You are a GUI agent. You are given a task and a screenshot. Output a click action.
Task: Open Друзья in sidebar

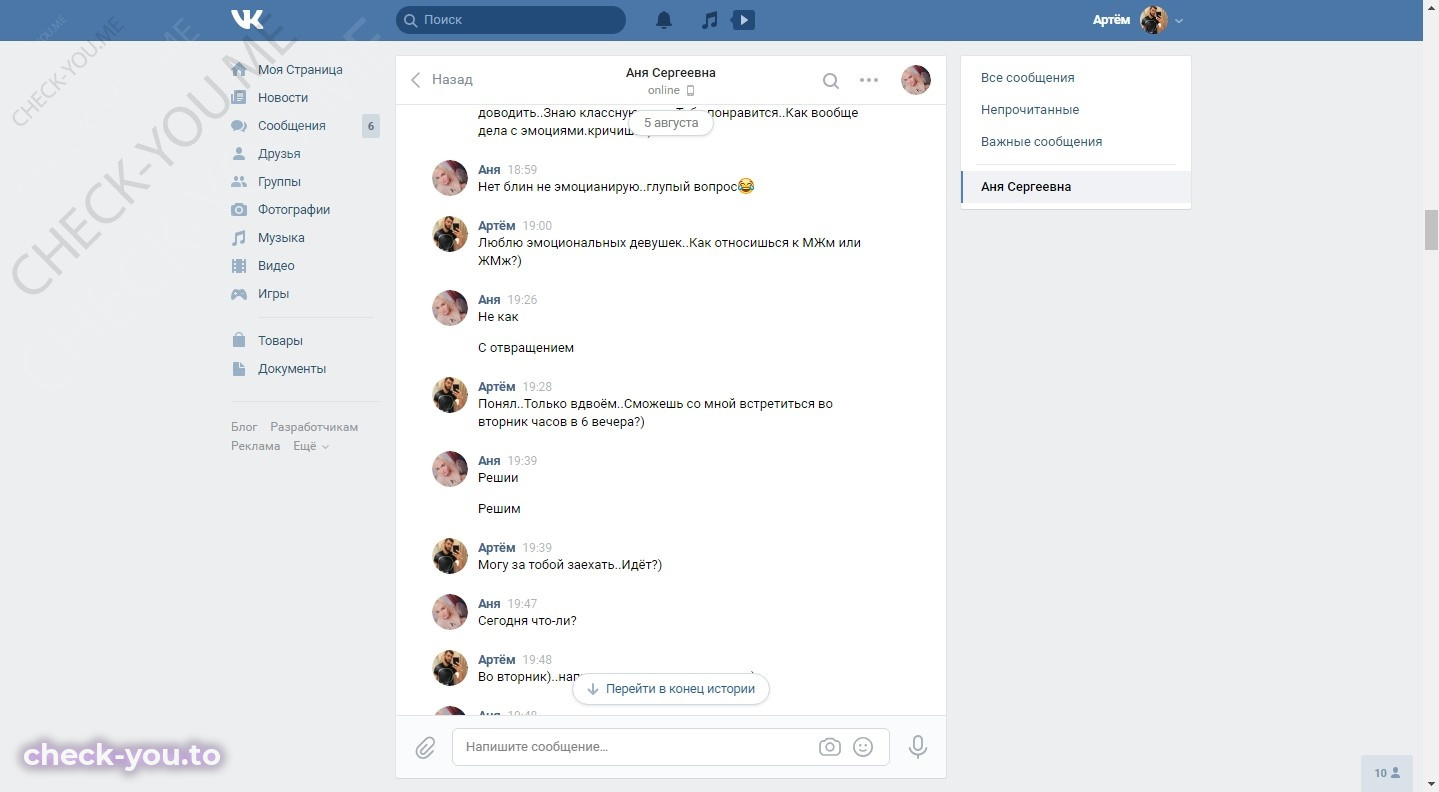pos(279,154)
